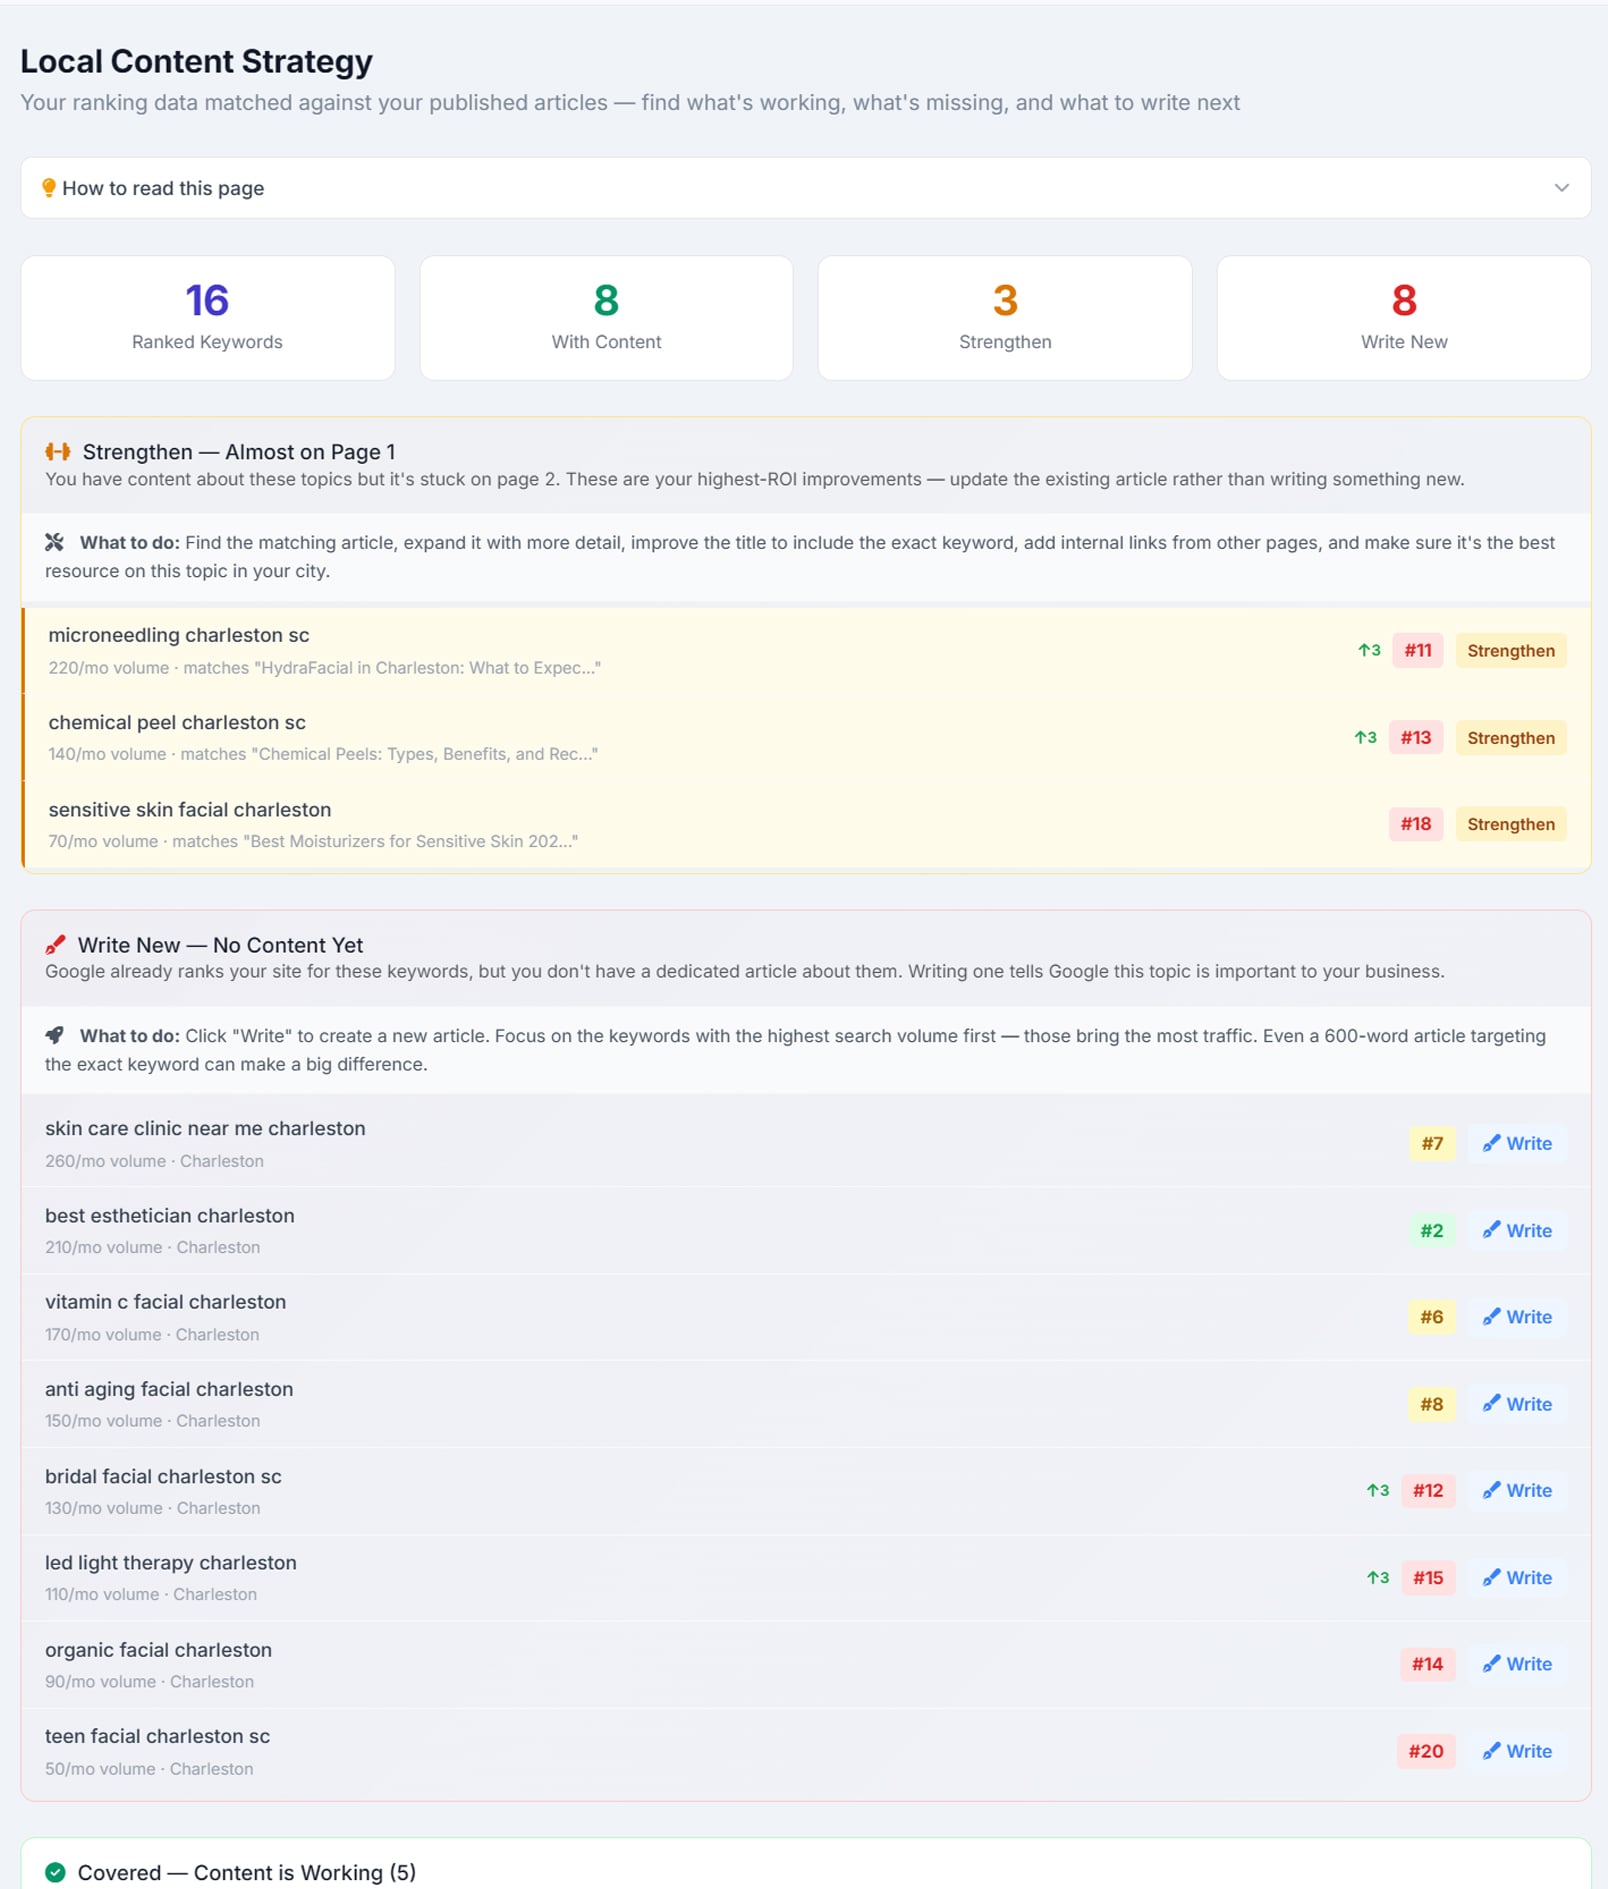Select the microneedling charleston sc keyword
This screenshot has height=1889, width=1608.
click(179, 635)
